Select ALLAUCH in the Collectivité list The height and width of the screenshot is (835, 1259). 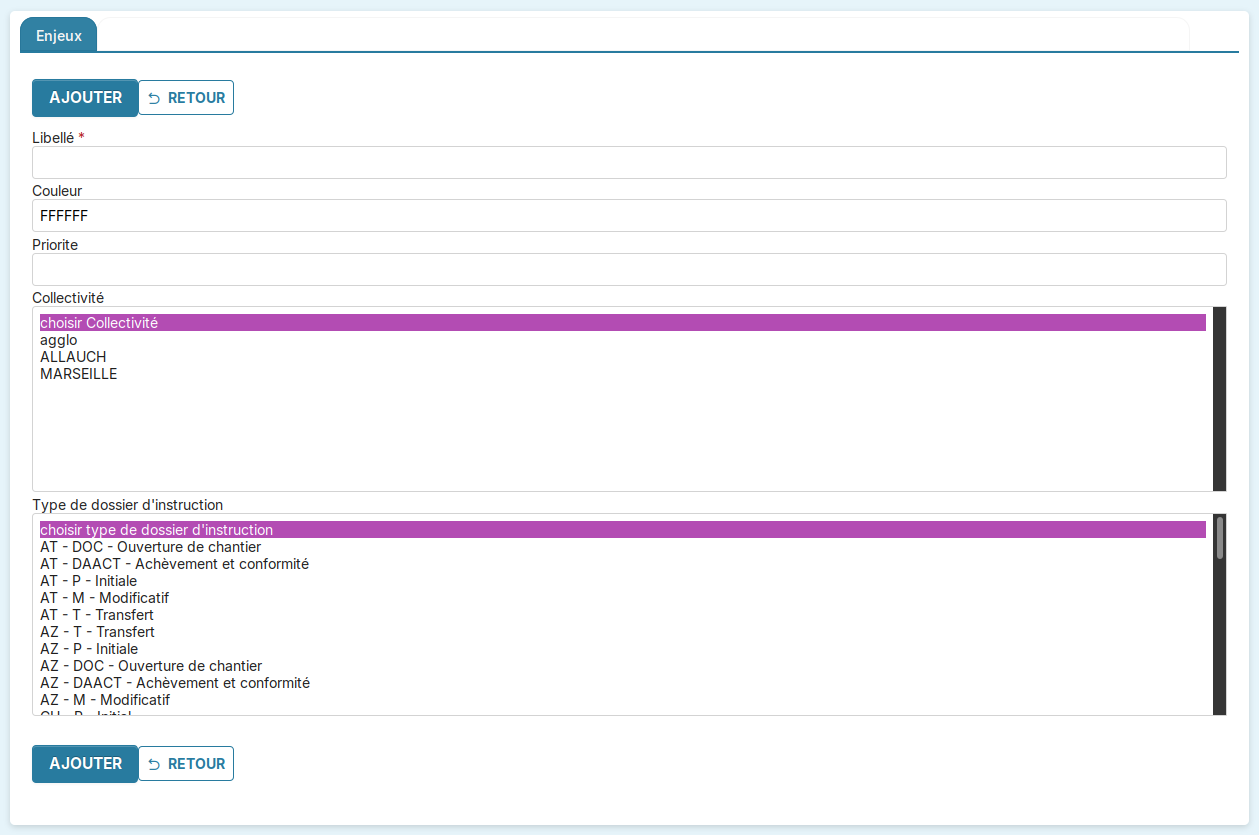click(x=73, y=357)
